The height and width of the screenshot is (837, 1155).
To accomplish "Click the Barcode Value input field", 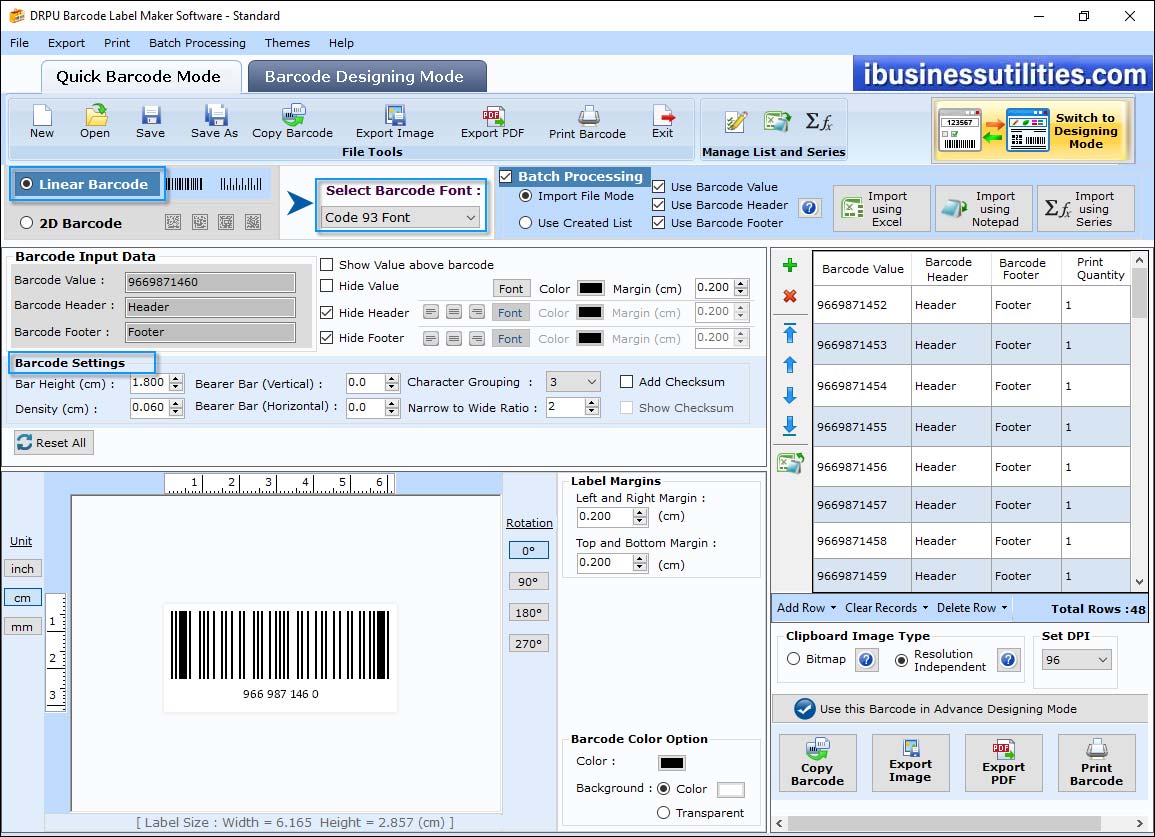I will click(x=210, y=281).
